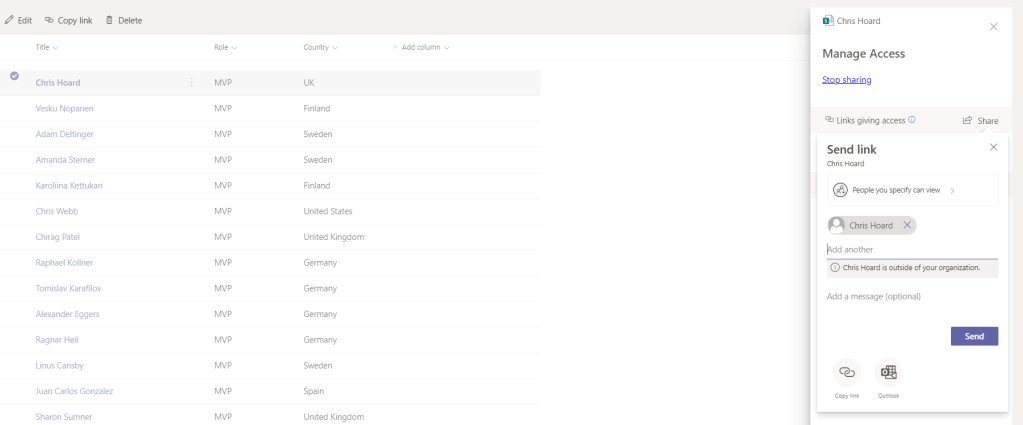Click the Add column header
Viewport: 1023px width, 425px height.
[420, 48]
